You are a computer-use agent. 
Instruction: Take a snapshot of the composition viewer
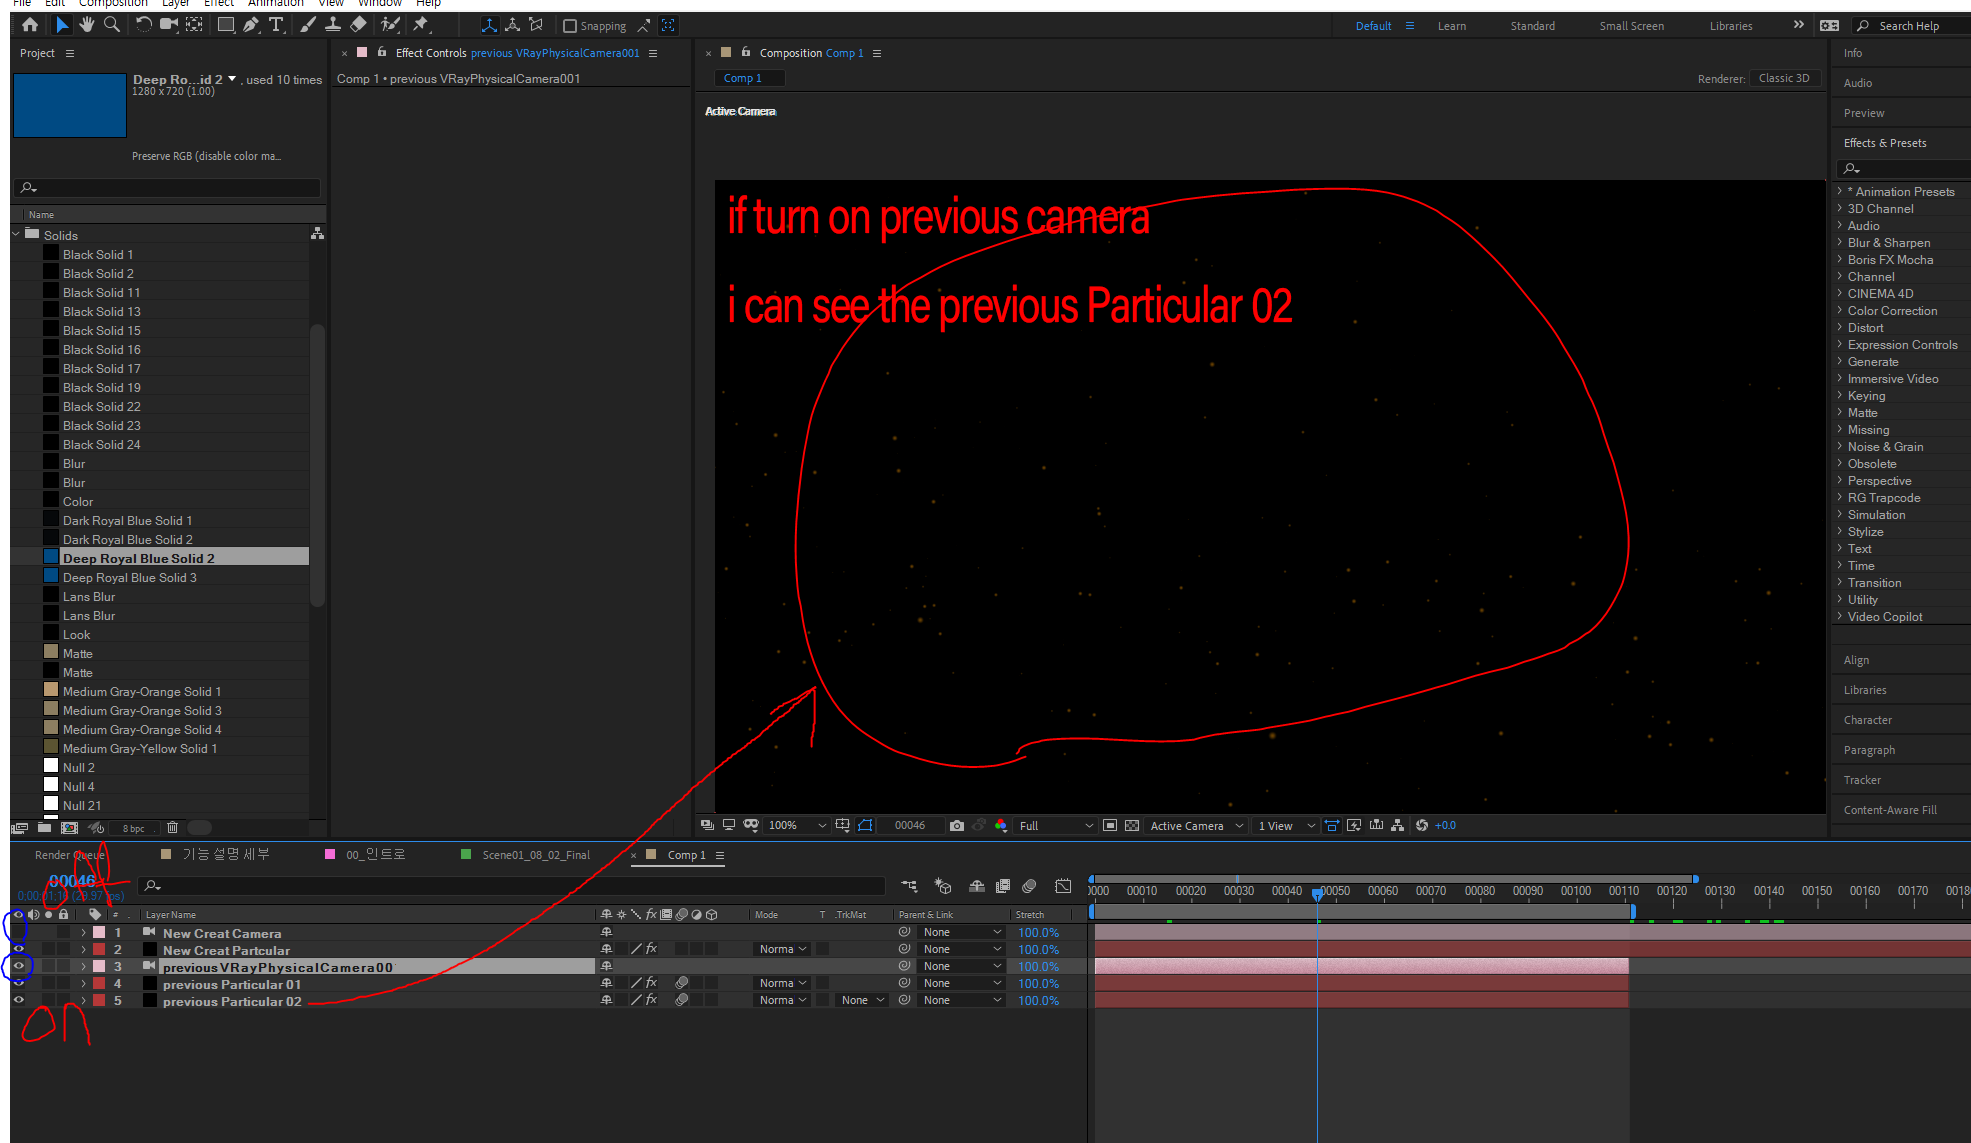coord(957,825)
